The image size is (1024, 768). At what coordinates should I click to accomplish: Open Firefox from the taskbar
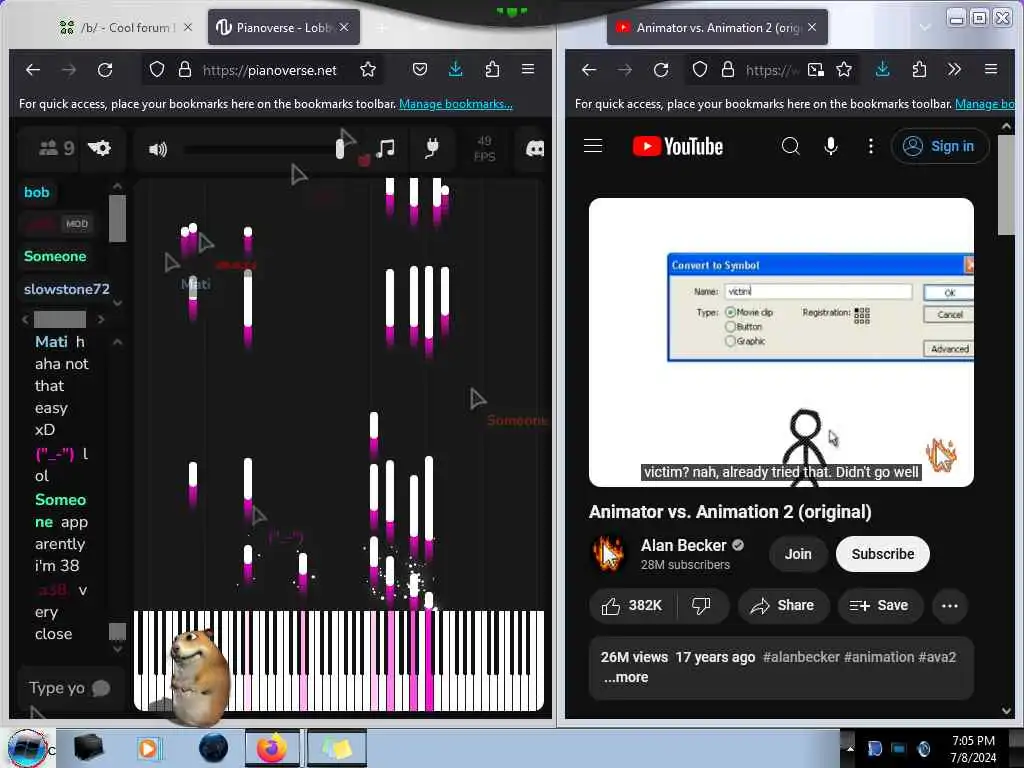click(272, 748)
